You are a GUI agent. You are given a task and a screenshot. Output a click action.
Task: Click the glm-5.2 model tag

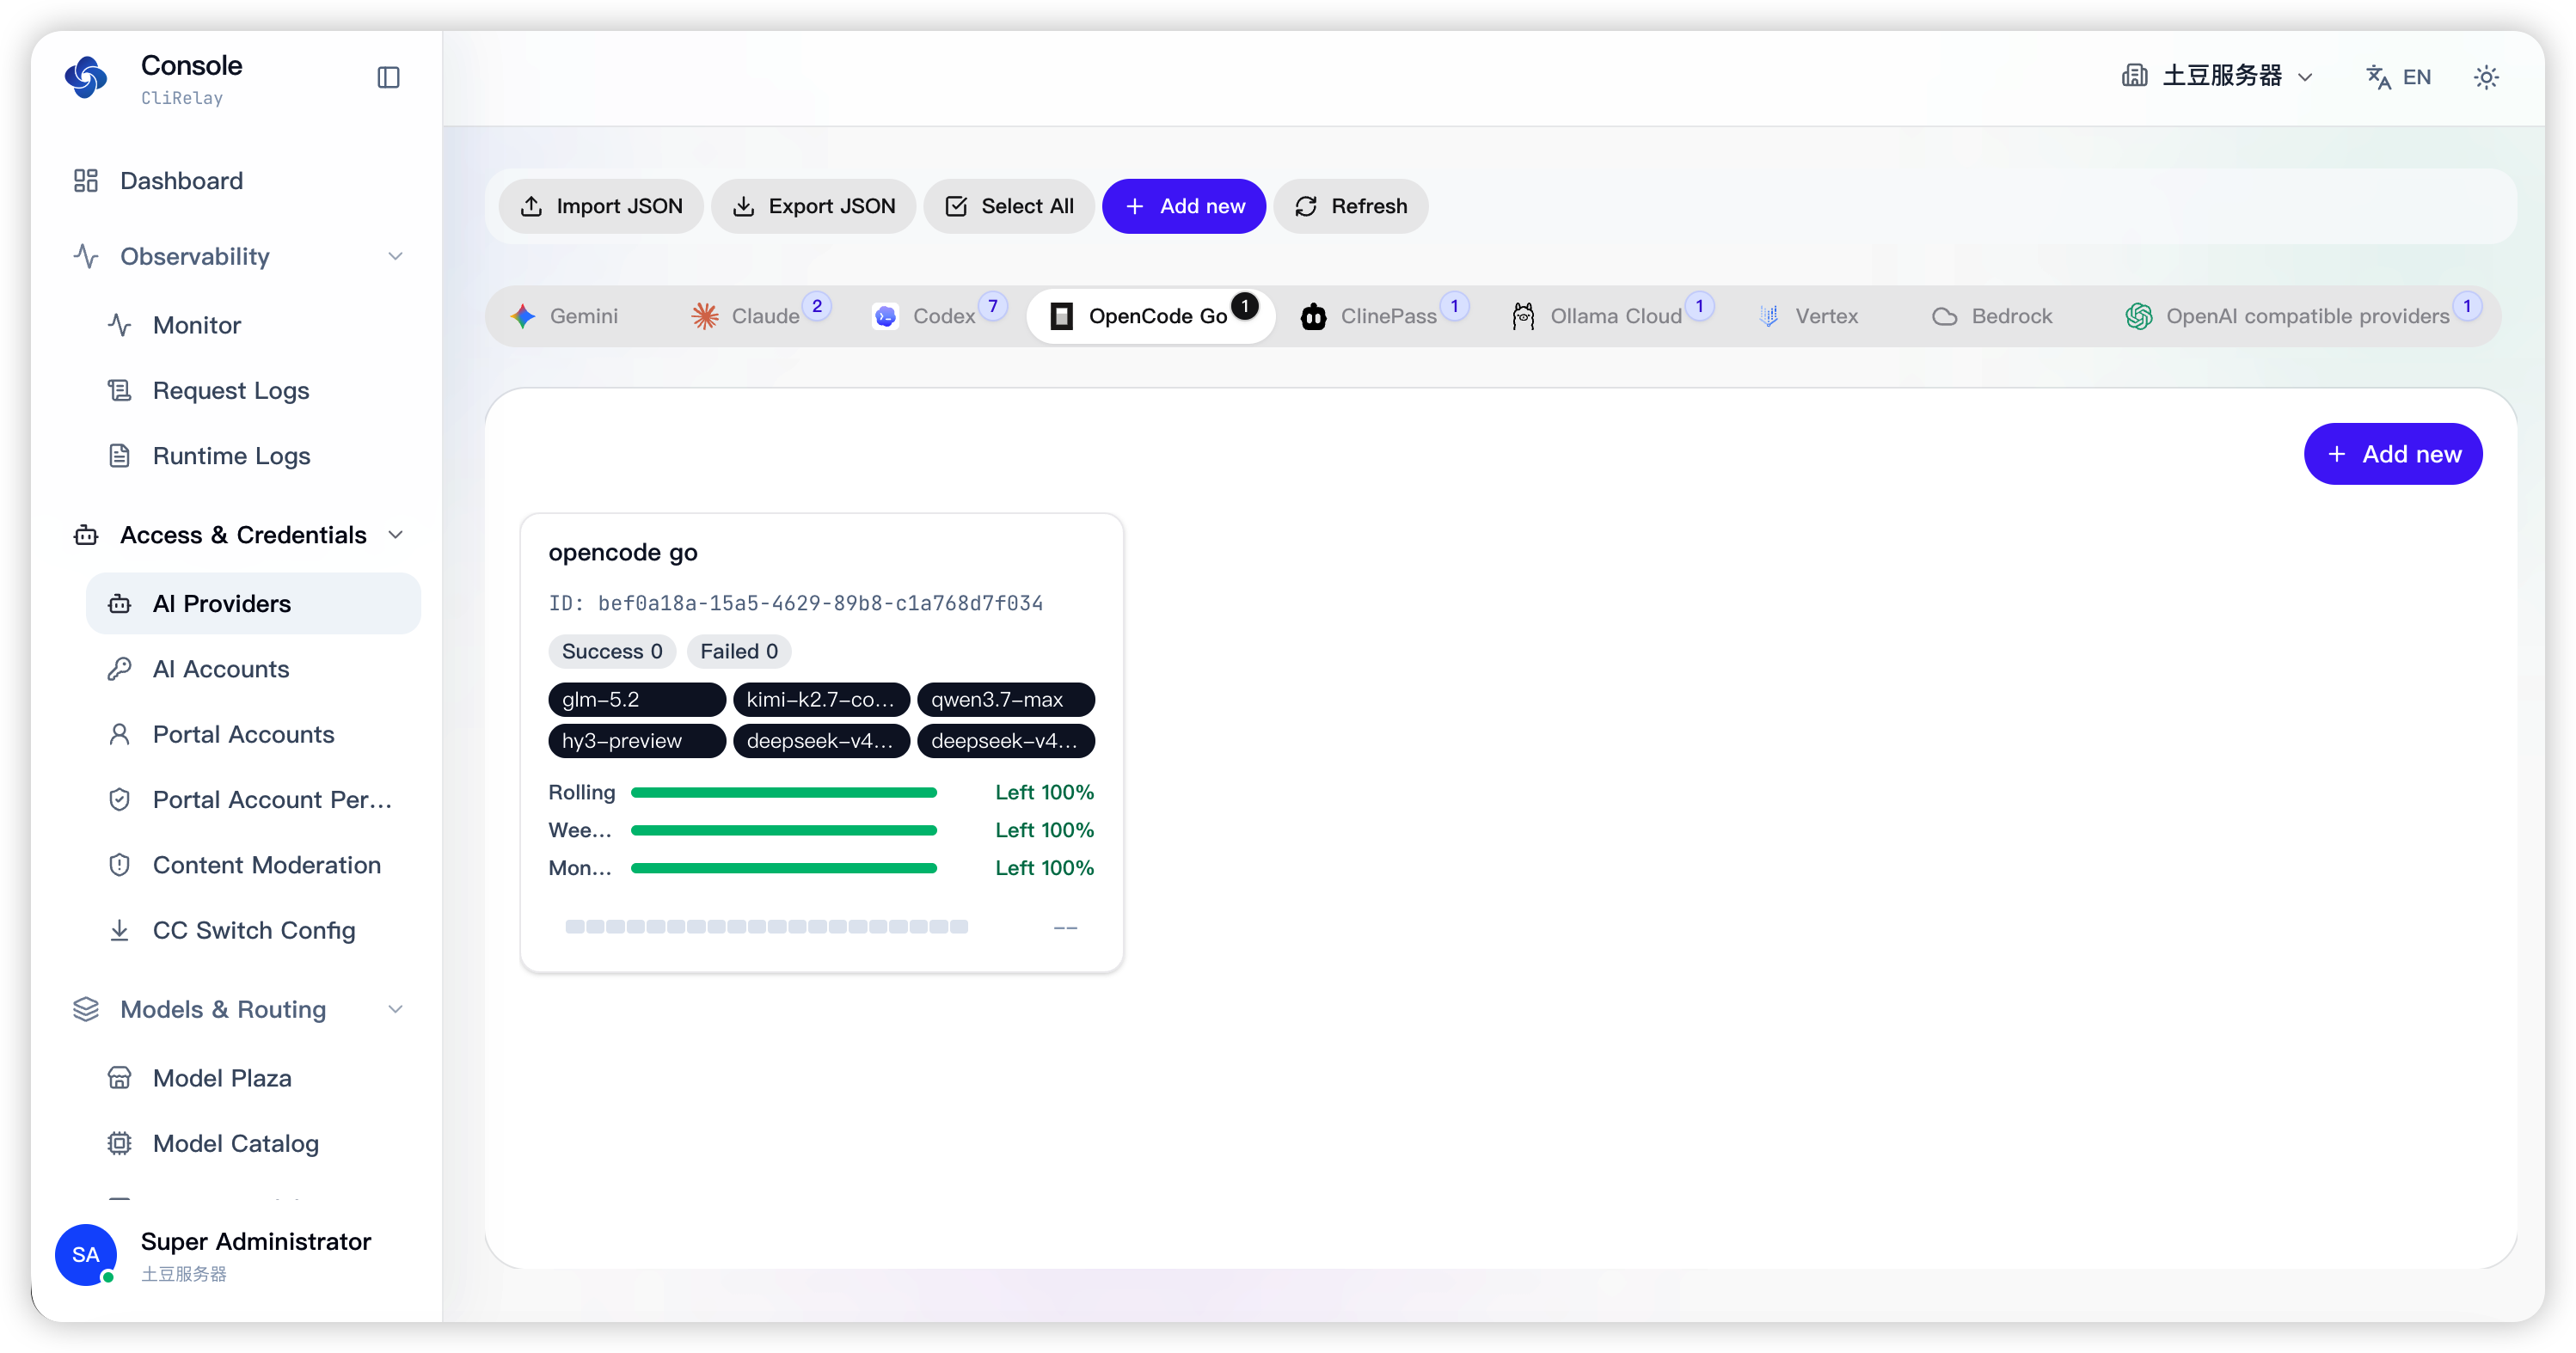[636, 700]
